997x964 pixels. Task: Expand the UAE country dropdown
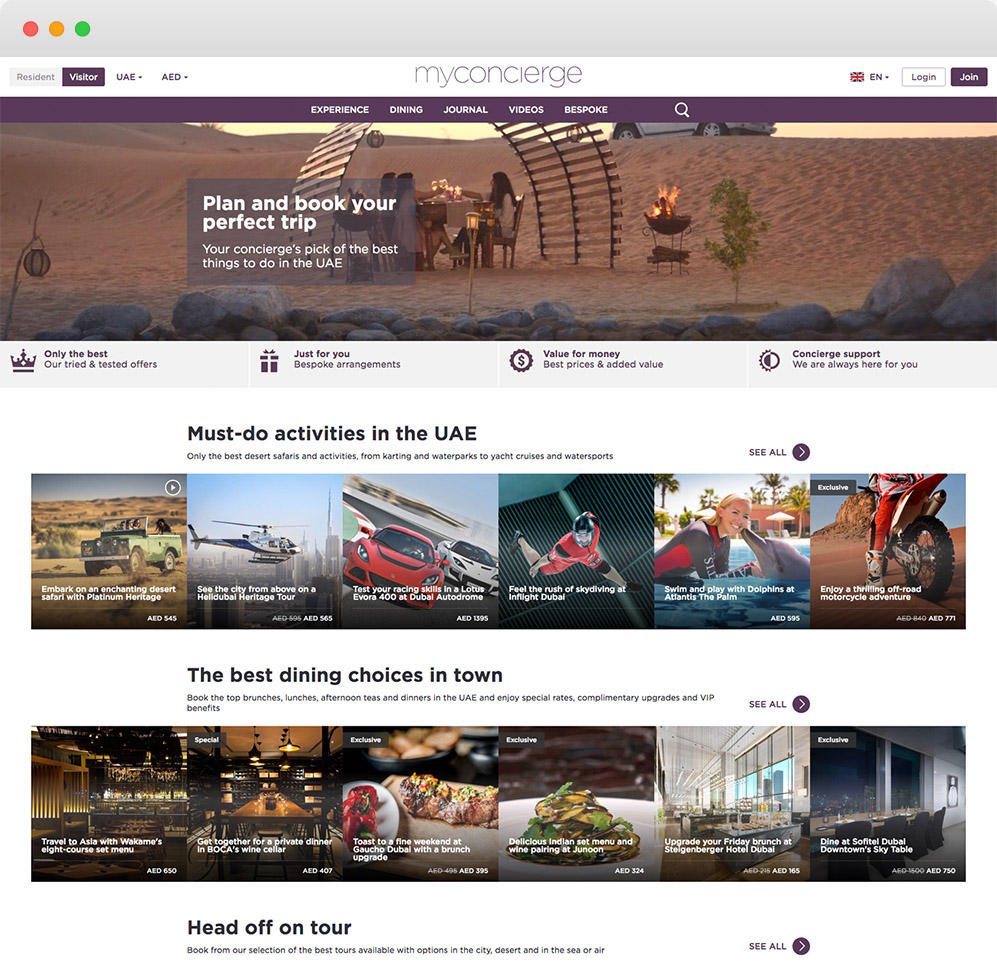[x=129, y=77]
